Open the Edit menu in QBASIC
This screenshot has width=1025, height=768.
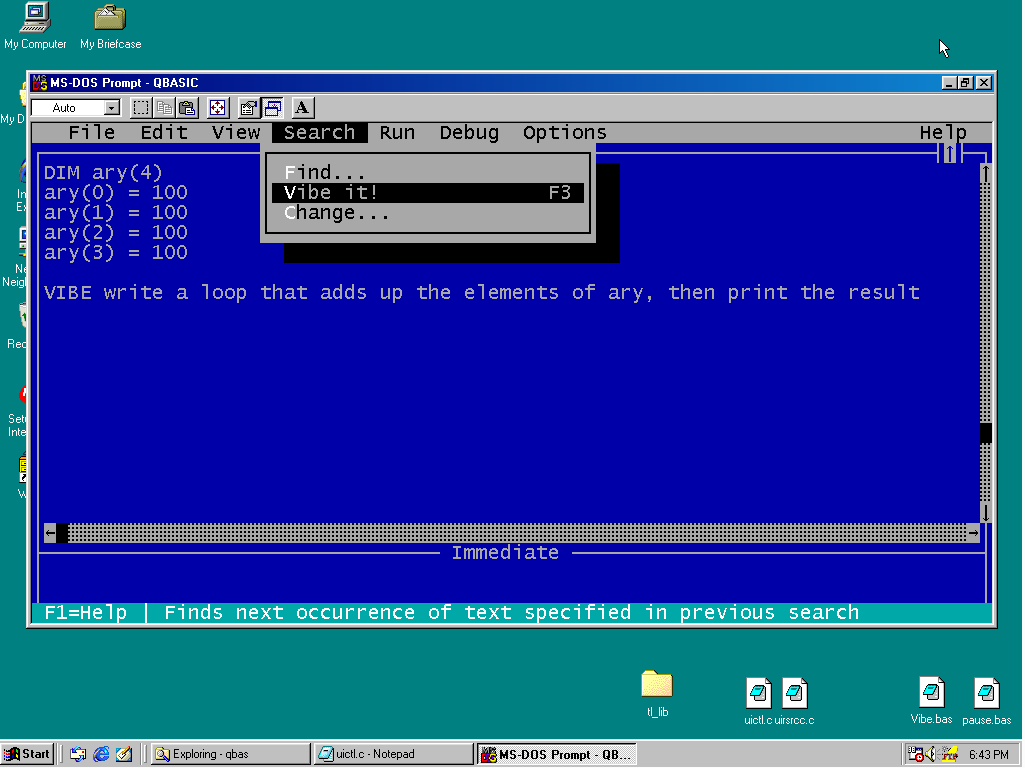pos(164,133)
